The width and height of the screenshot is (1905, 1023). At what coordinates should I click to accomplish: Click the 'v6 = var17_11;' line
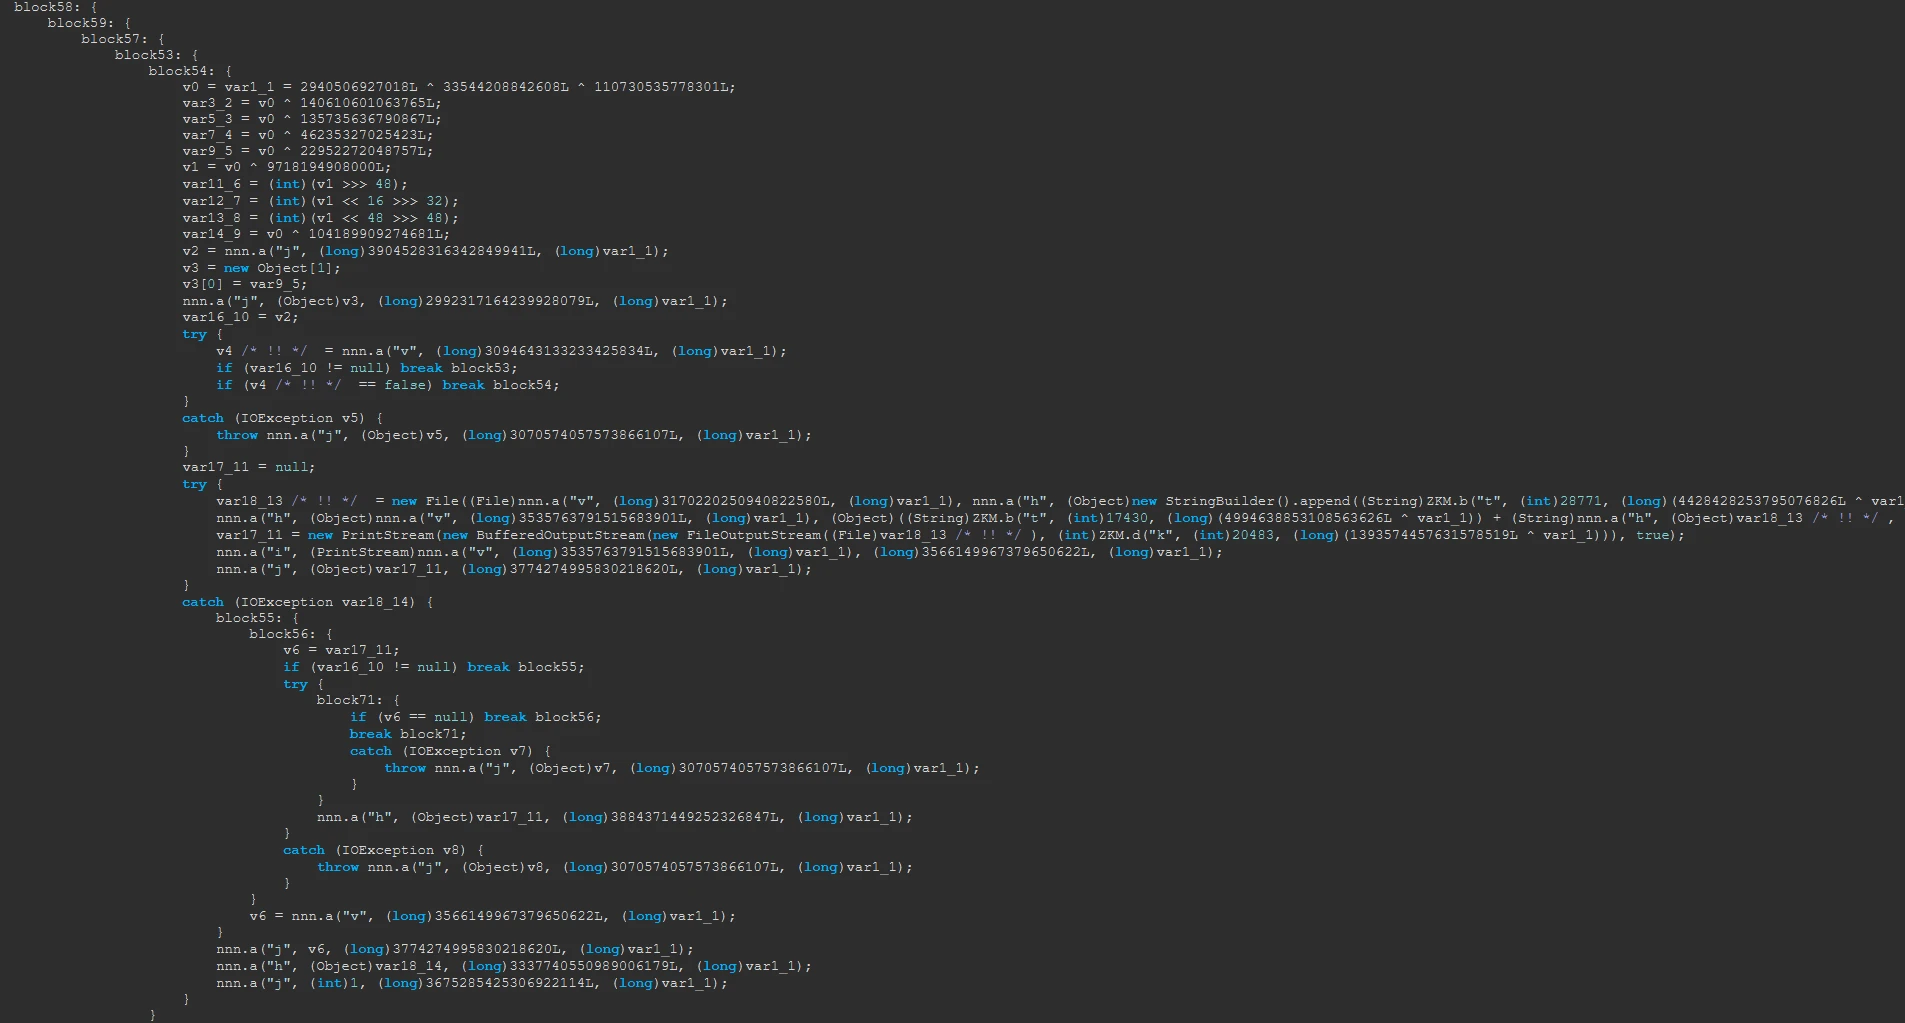pyautogui.click(x=341, y=650)
